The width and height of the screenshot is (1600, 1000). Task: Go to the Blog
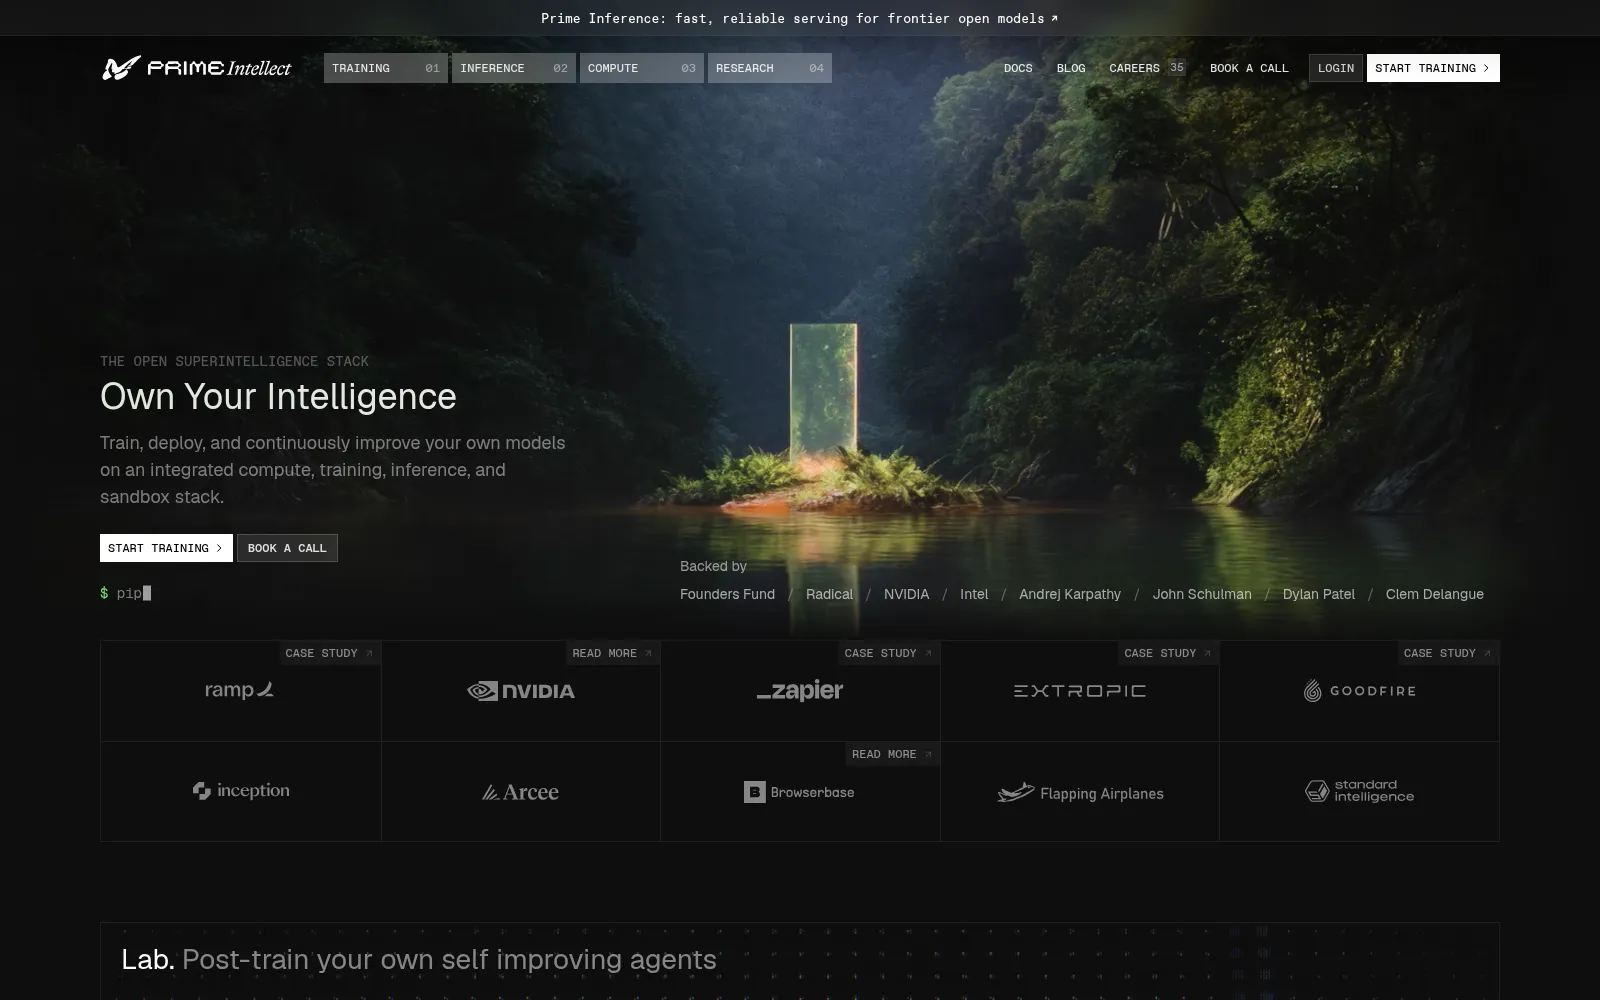[x=1071, y=68]
